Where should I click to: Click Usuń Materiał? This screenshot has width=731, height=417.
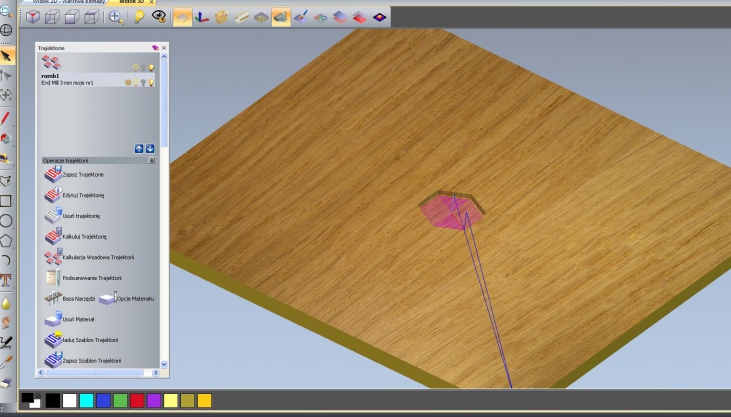pyautogui.click(x=69, y=319)
